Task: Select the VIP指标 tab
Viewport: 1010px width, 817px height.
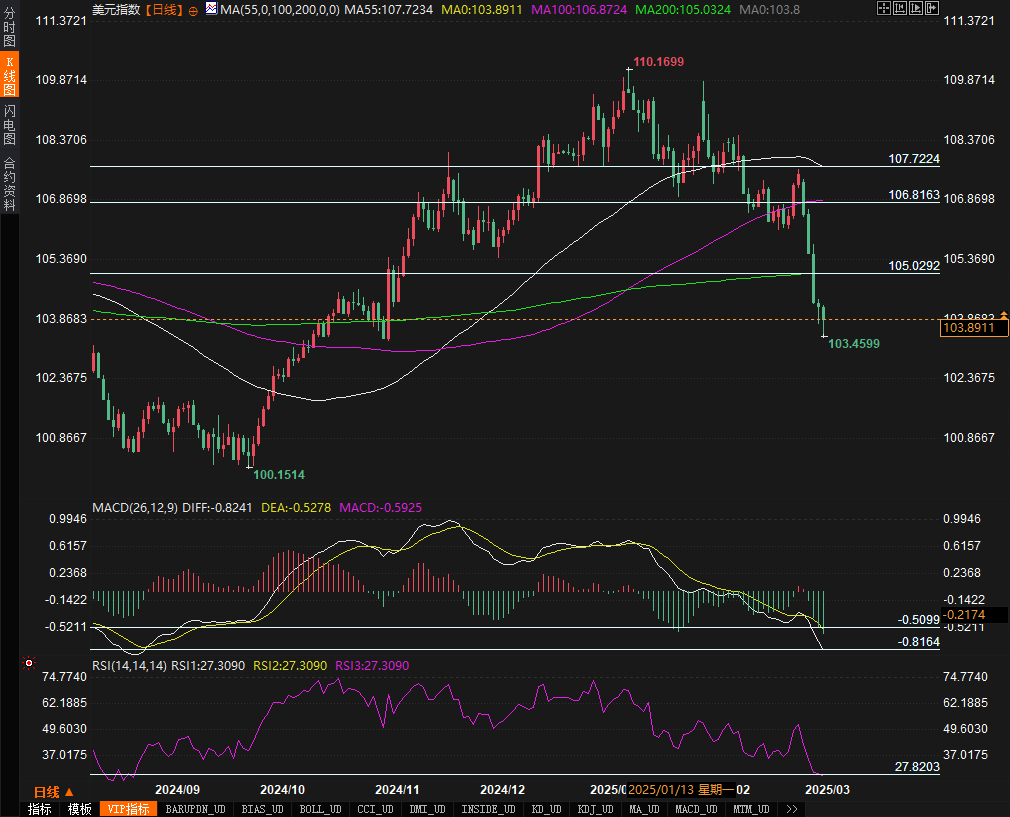Action: pyautogui.click(x=128, y=809)
